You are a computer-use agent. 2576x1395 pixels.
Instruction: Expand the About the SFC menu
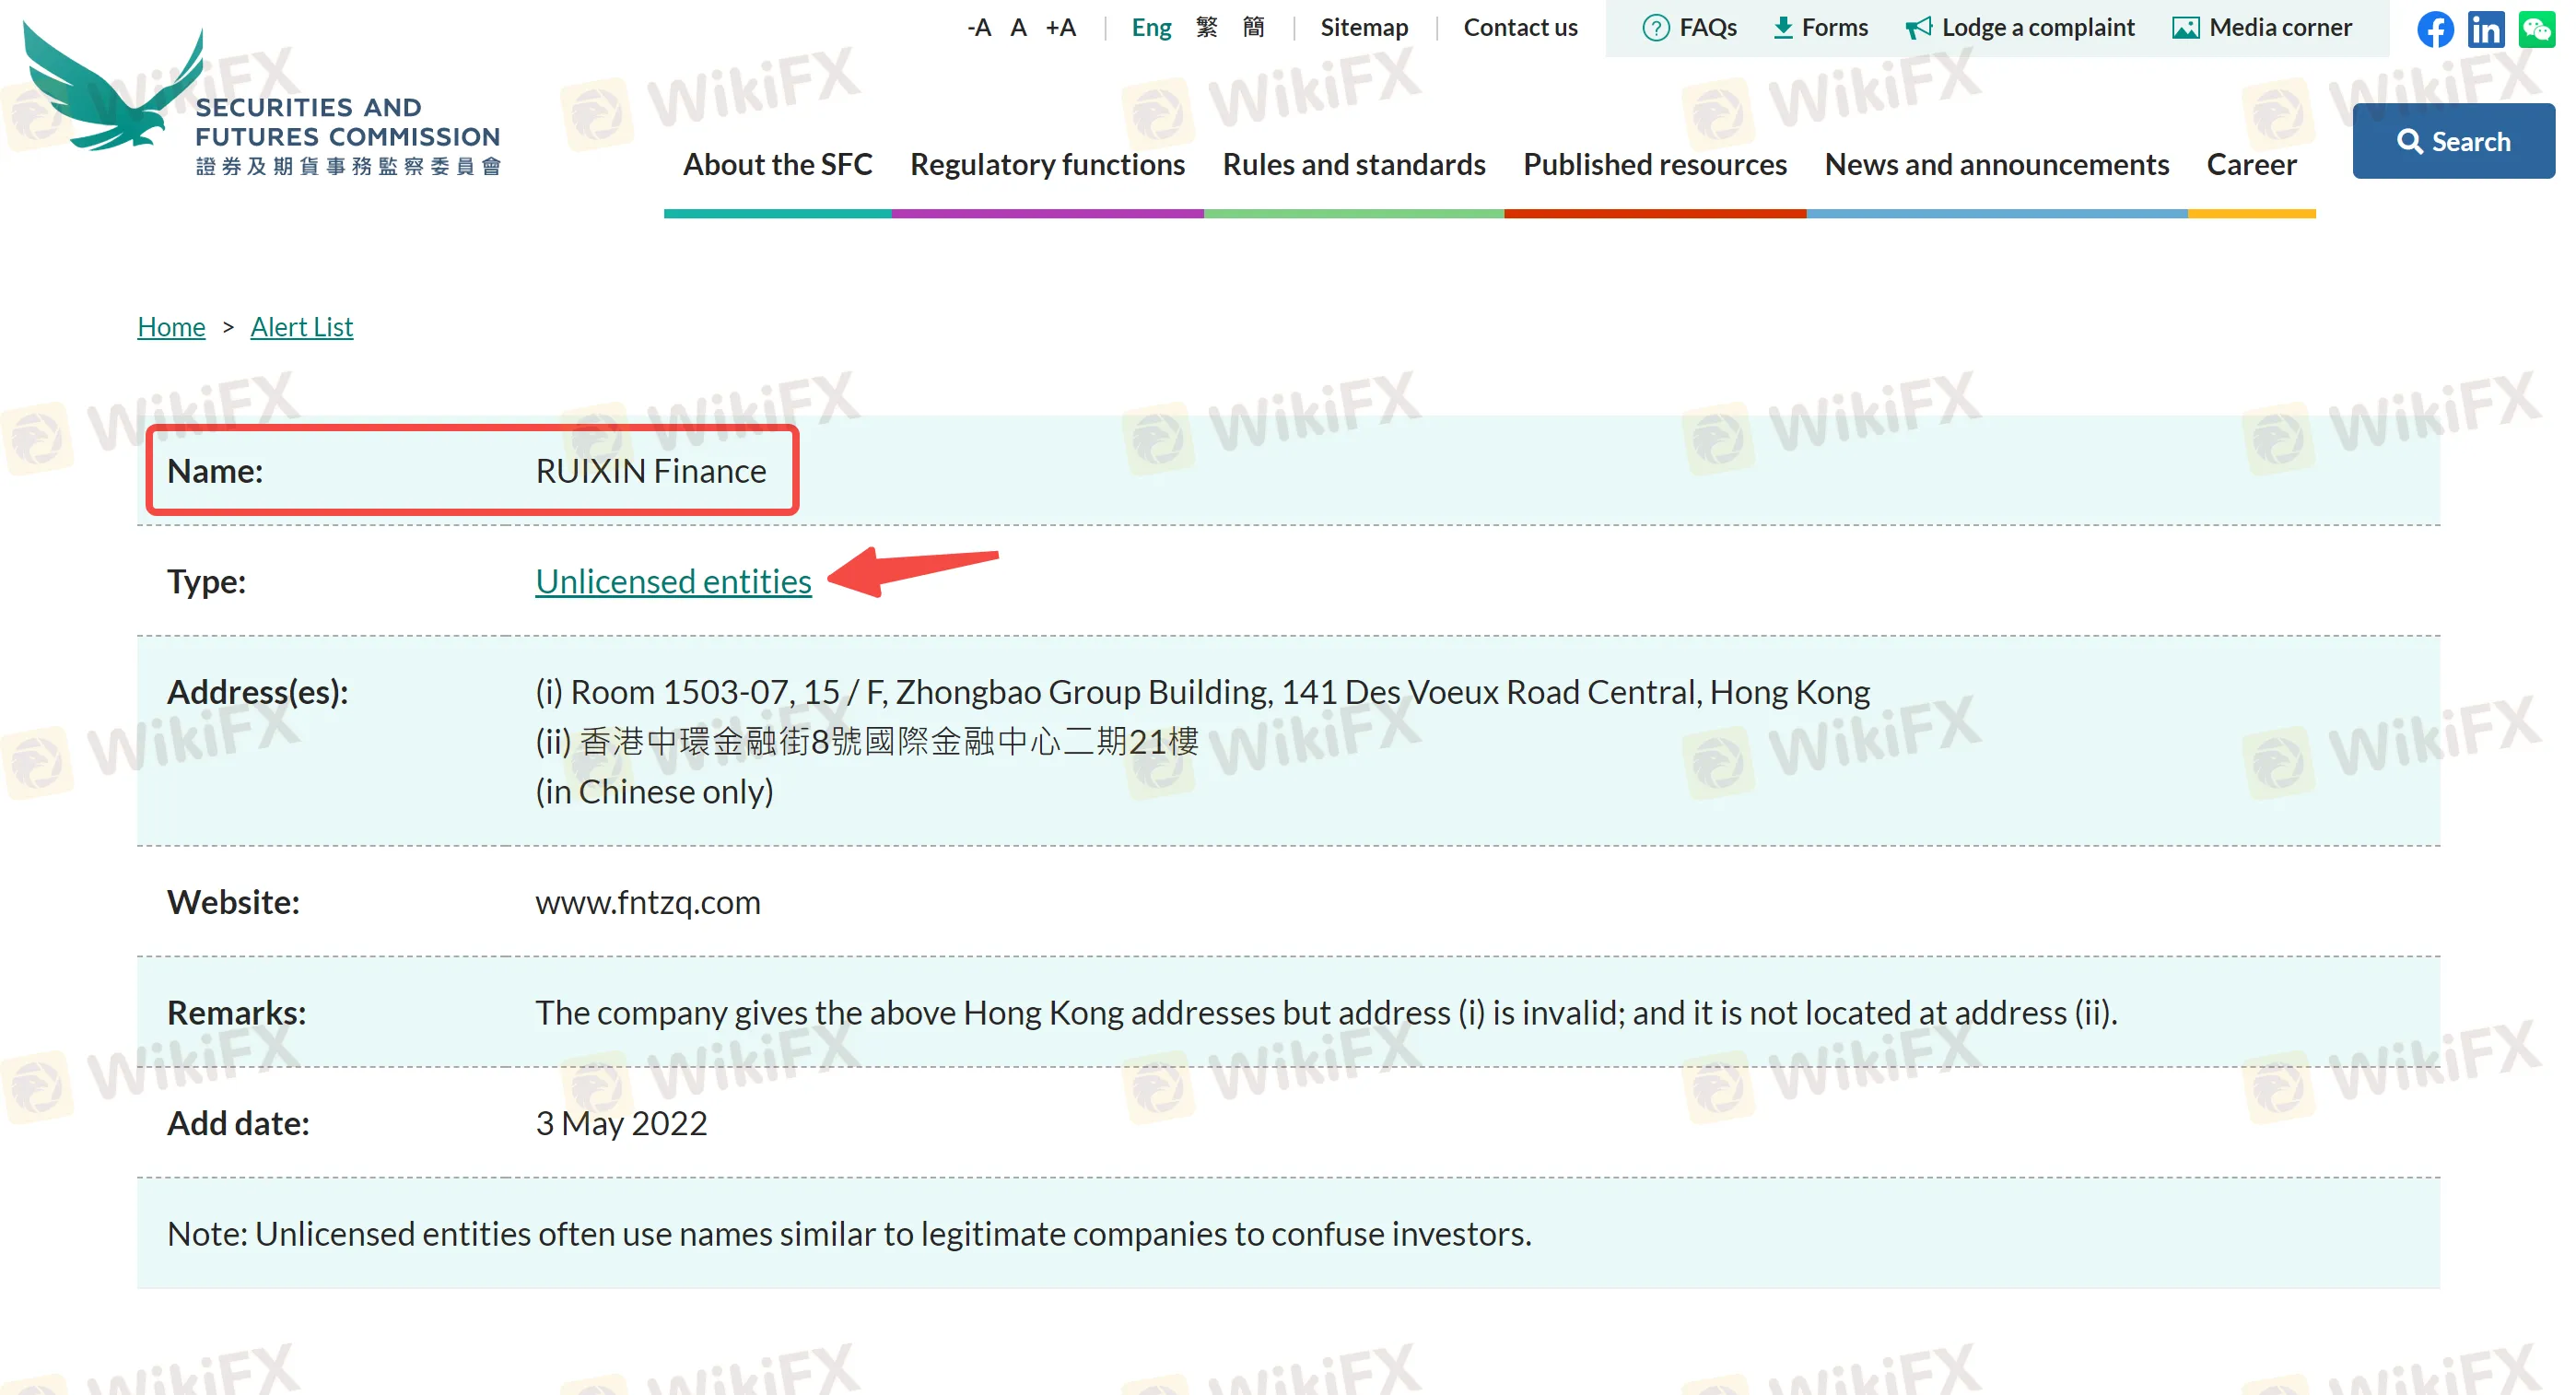[x=777, y=164]
